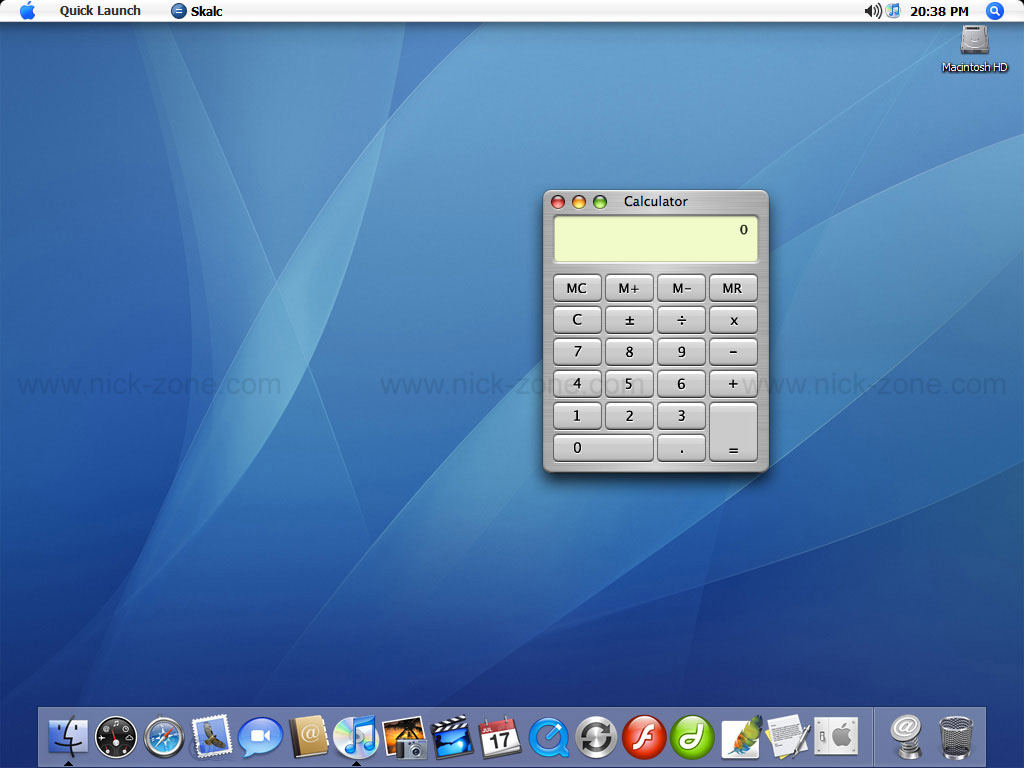Click calculator digit 5
The image size is (1024, 768).
coord(629,384)
